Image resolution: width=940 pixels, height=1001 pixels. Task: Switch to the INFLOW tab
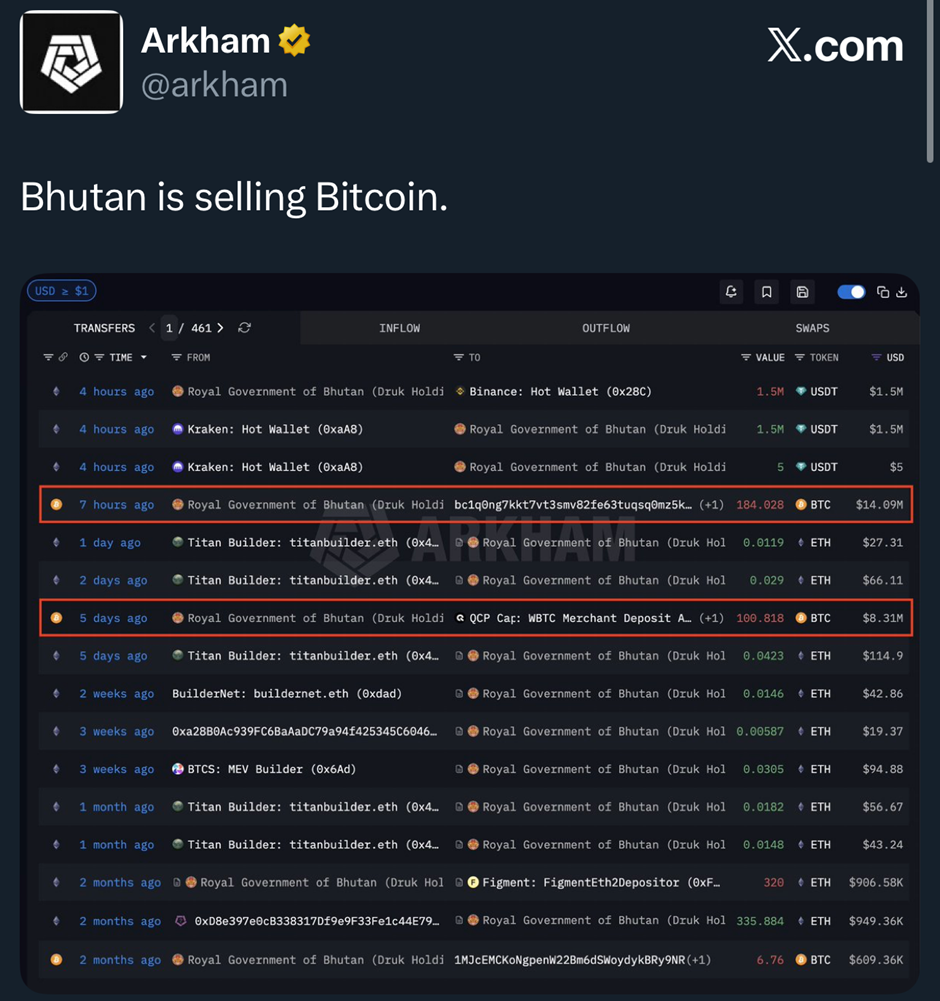[x=400, y=328]
